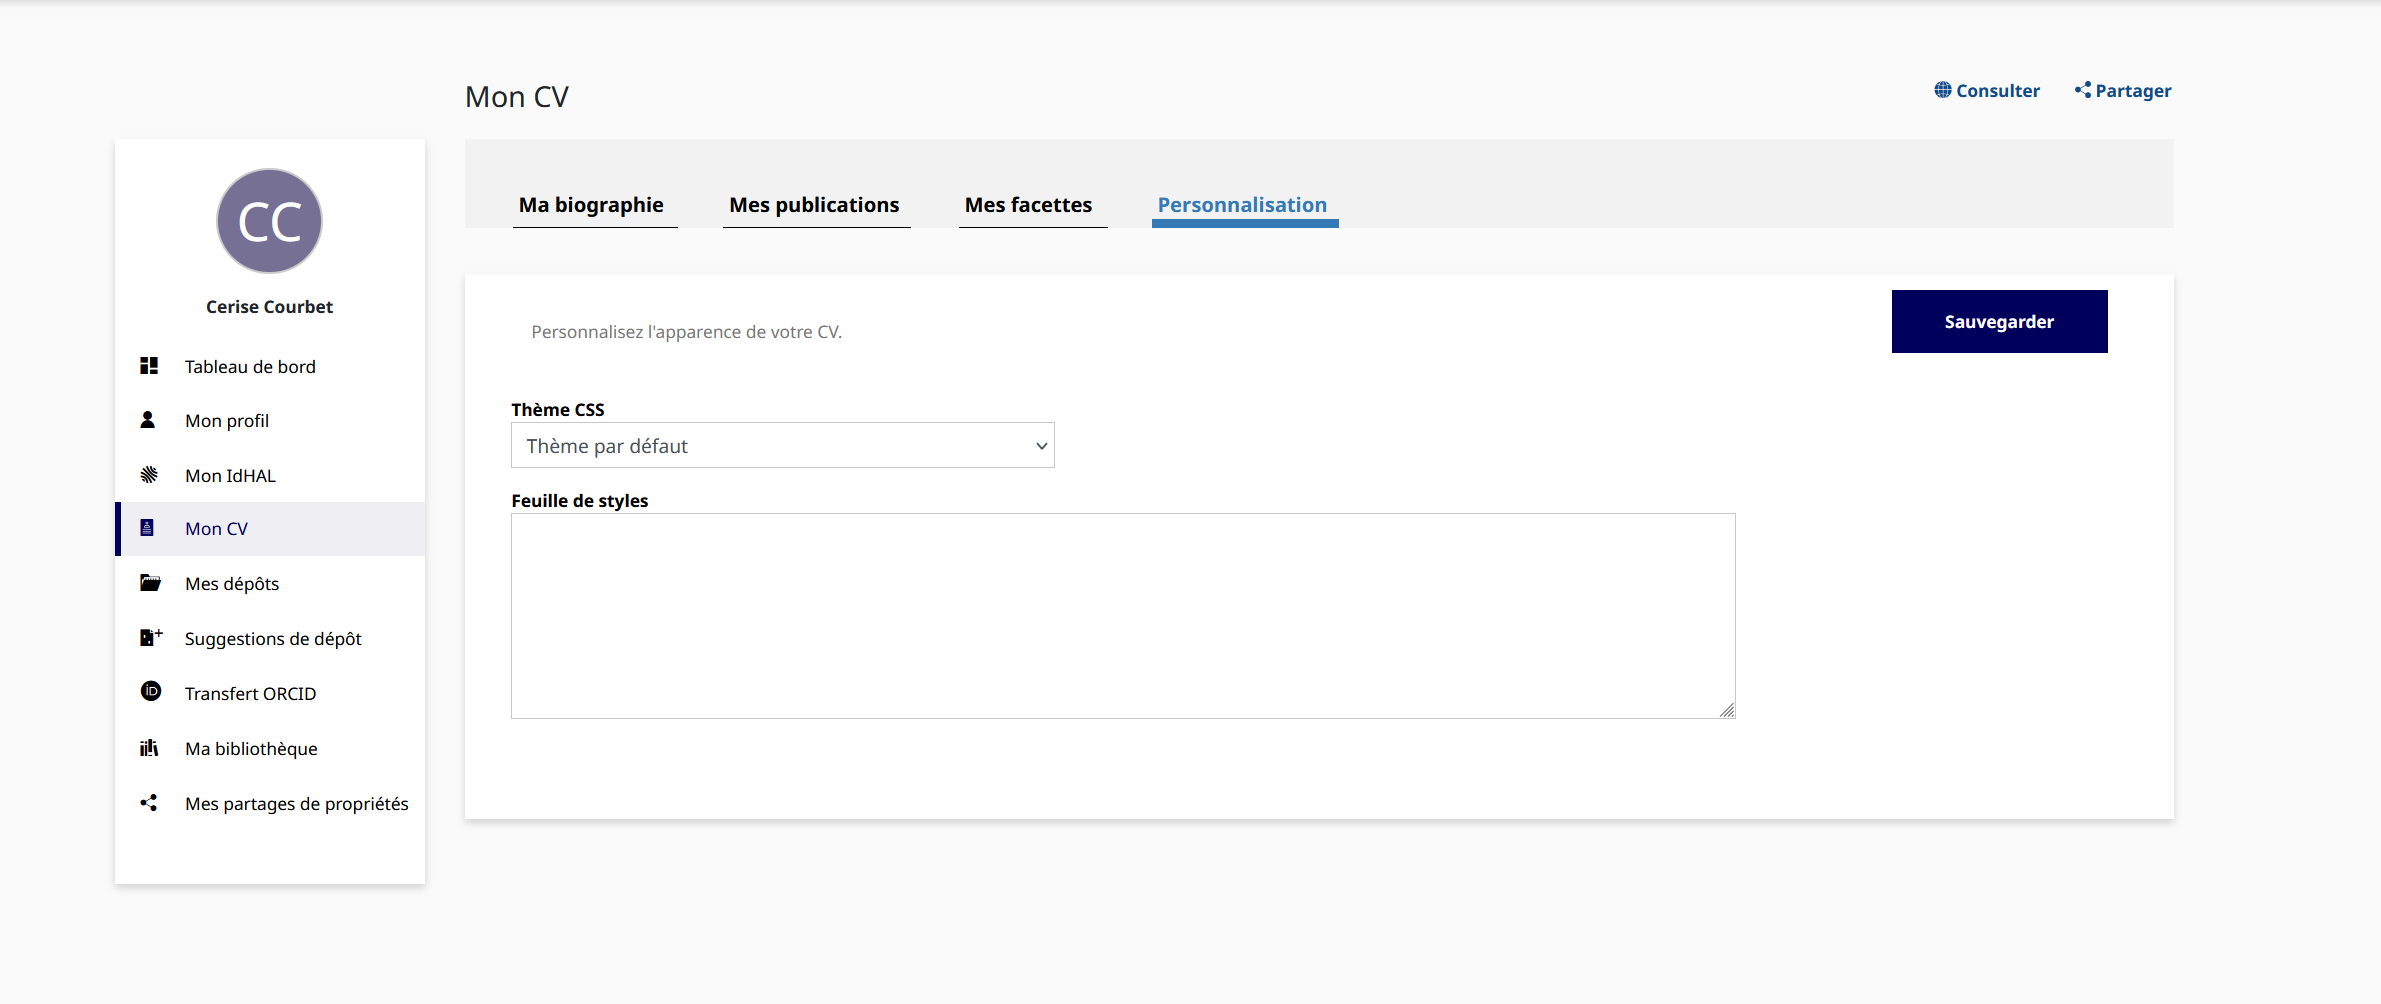Click the text Personnalisez l'apparence de votre CV
Screen dimensions: 2381x1004
point(687,332)
